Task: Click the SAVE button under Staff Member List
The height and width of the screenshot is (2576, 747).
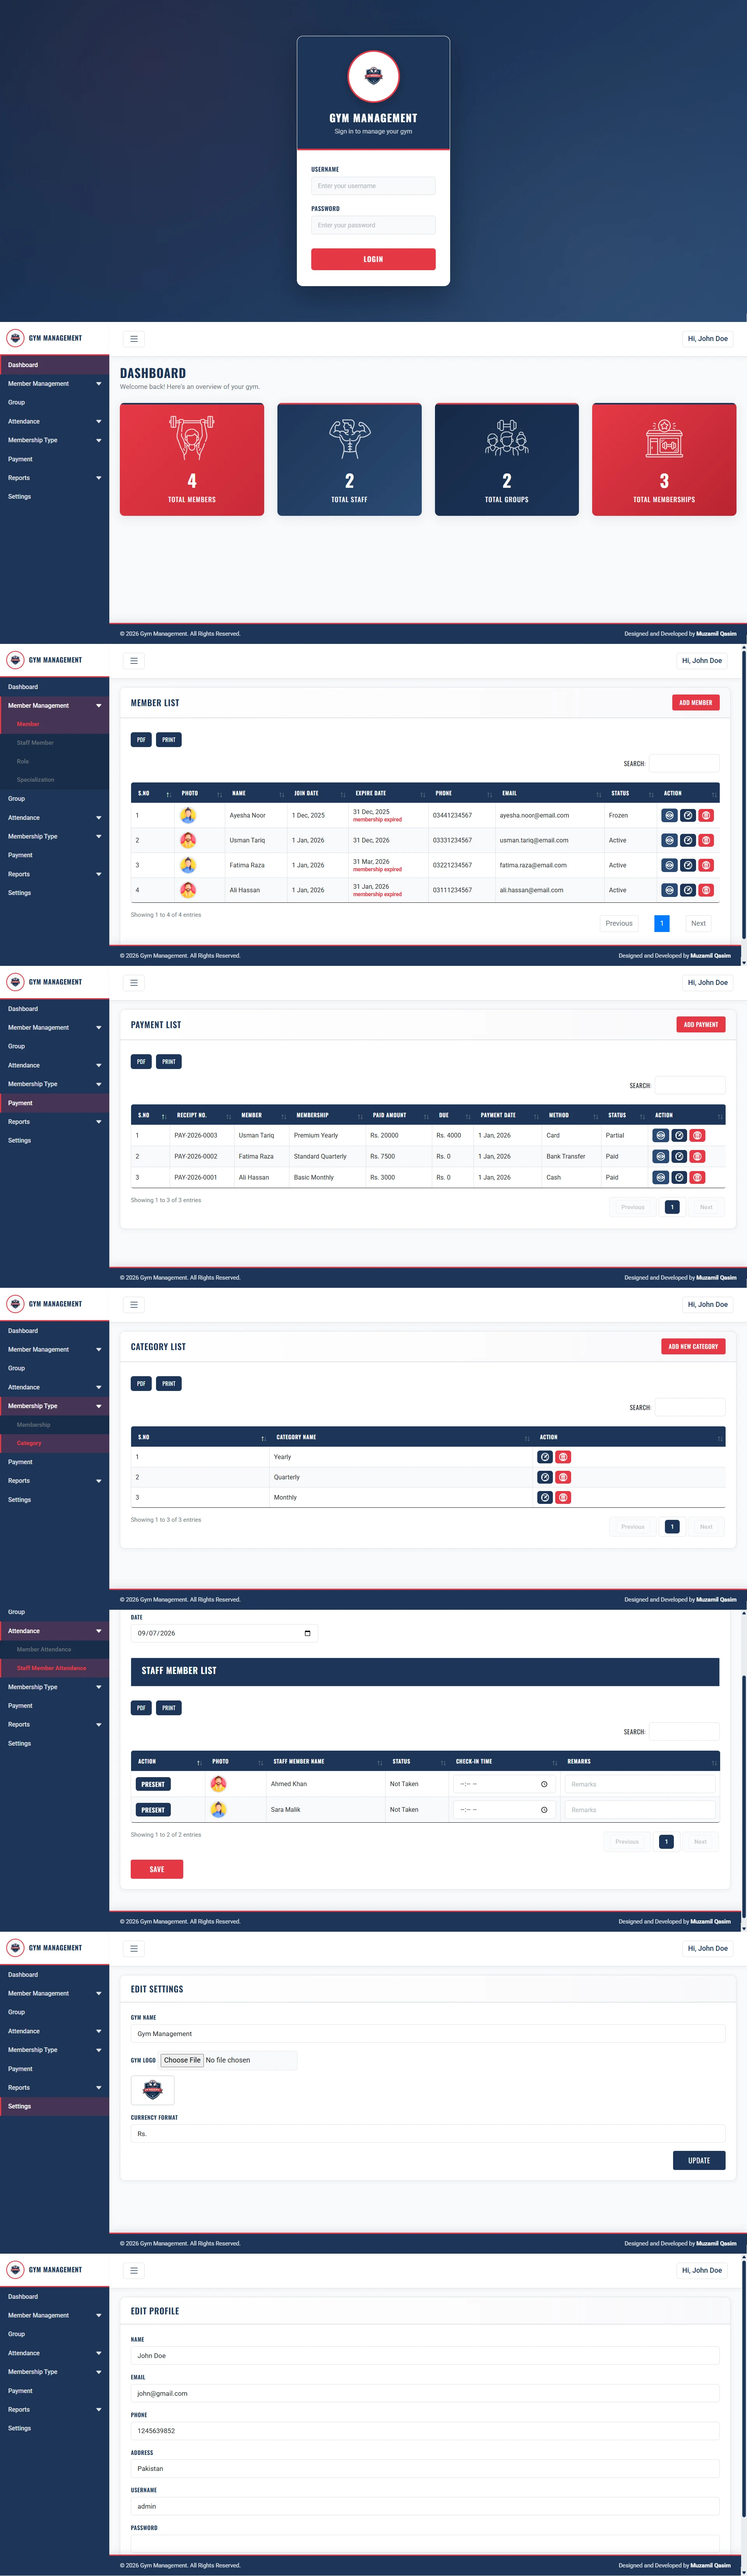Action: pos(157,1869)
